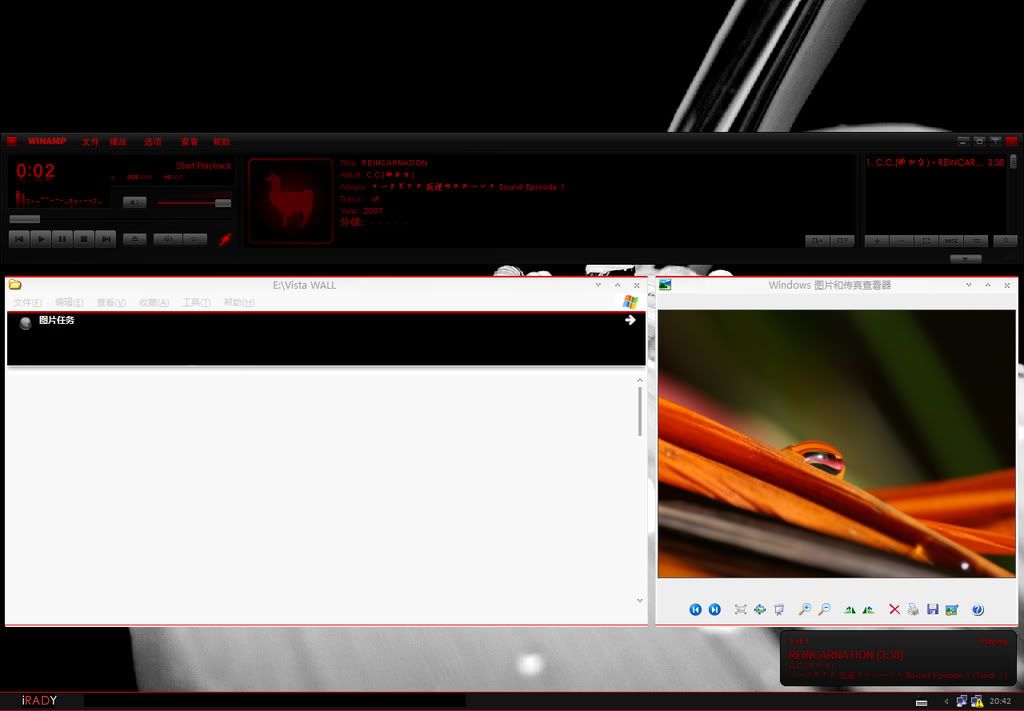Expand the 图片任务 panel arrow
The image size is (1024, 711).
[x=630, y=320]
